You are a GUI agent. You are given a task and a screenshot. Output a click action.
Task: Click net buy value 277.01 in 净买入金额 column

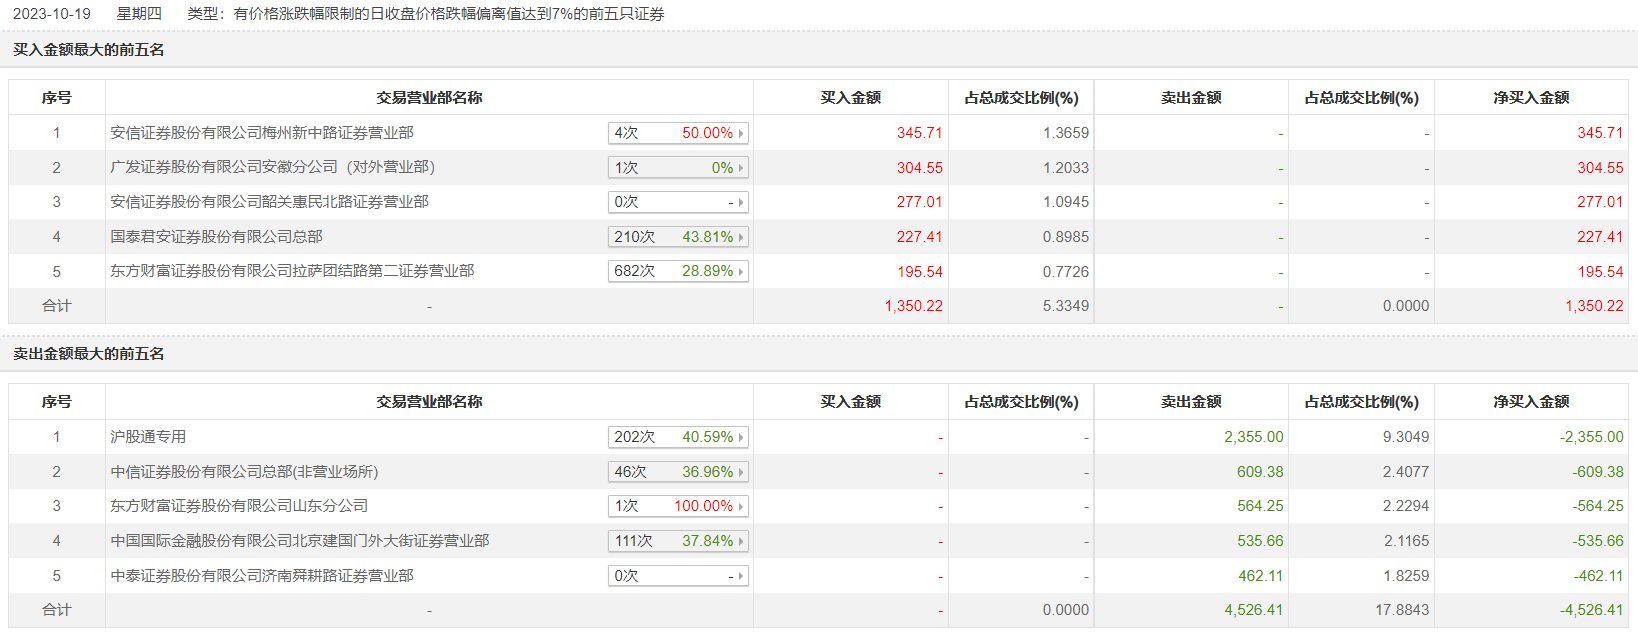(x=1601, y=202)
